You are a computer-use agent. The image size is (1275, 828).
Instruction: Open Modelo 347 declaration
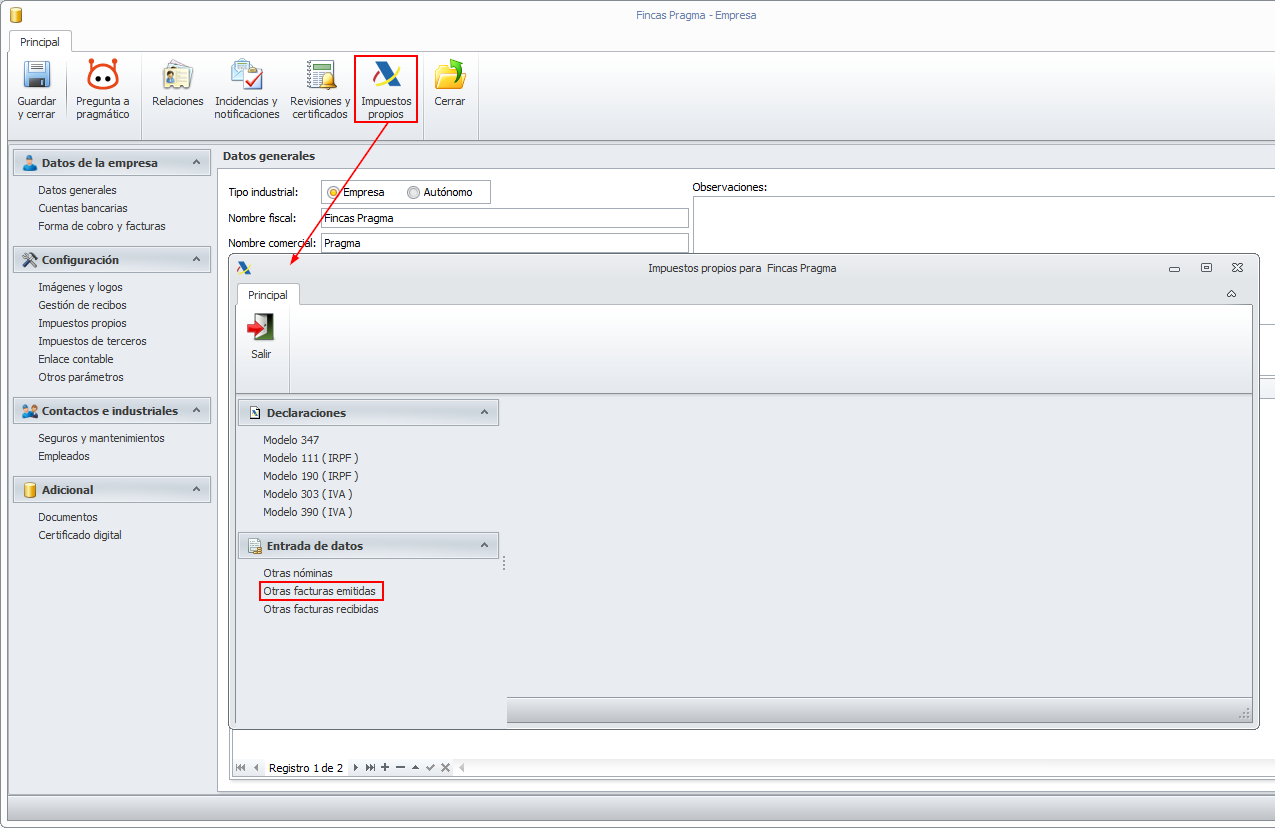[x=291, y=440]
